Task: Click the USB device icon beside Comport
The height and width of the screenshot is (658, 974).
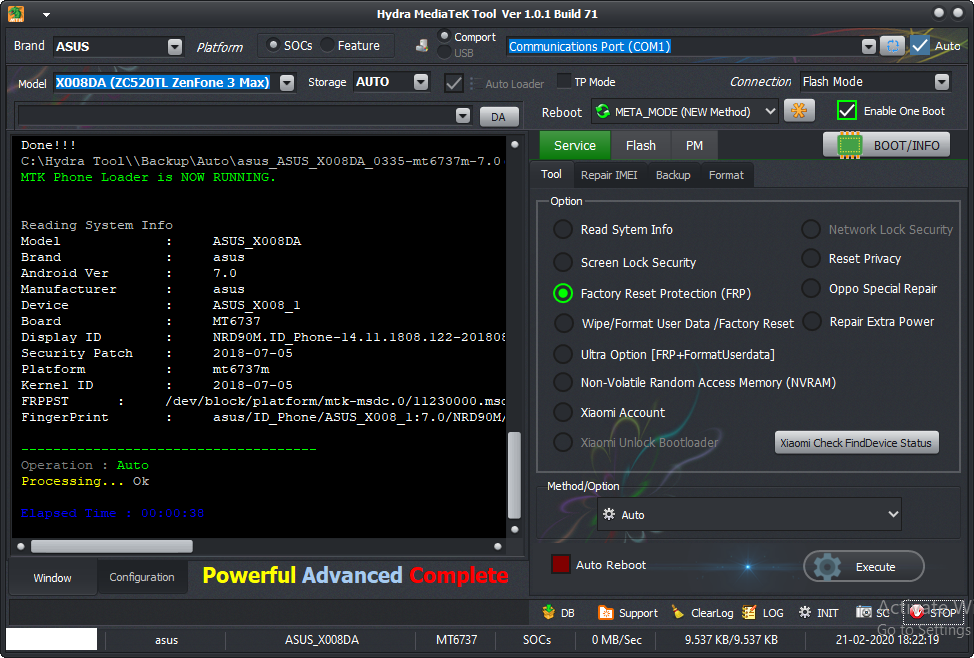Action: (422, 45)
